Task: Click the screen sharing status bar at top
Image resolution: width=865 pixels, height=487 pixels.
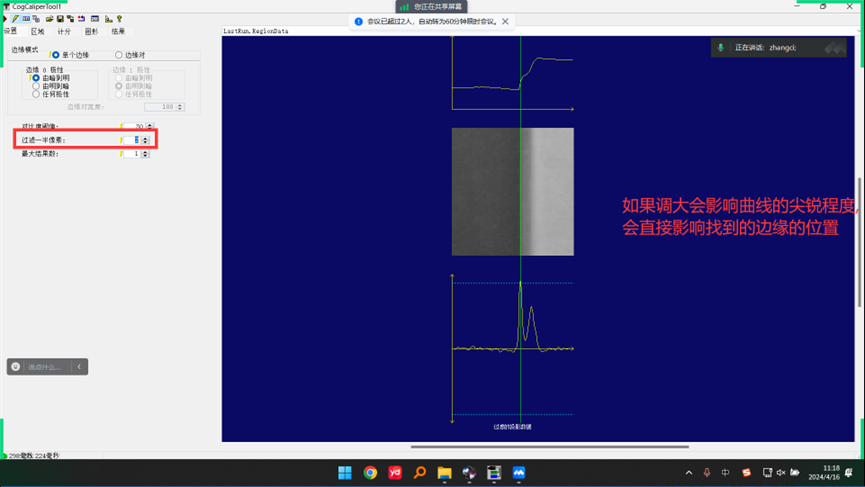Action: (x=432, y=7)
